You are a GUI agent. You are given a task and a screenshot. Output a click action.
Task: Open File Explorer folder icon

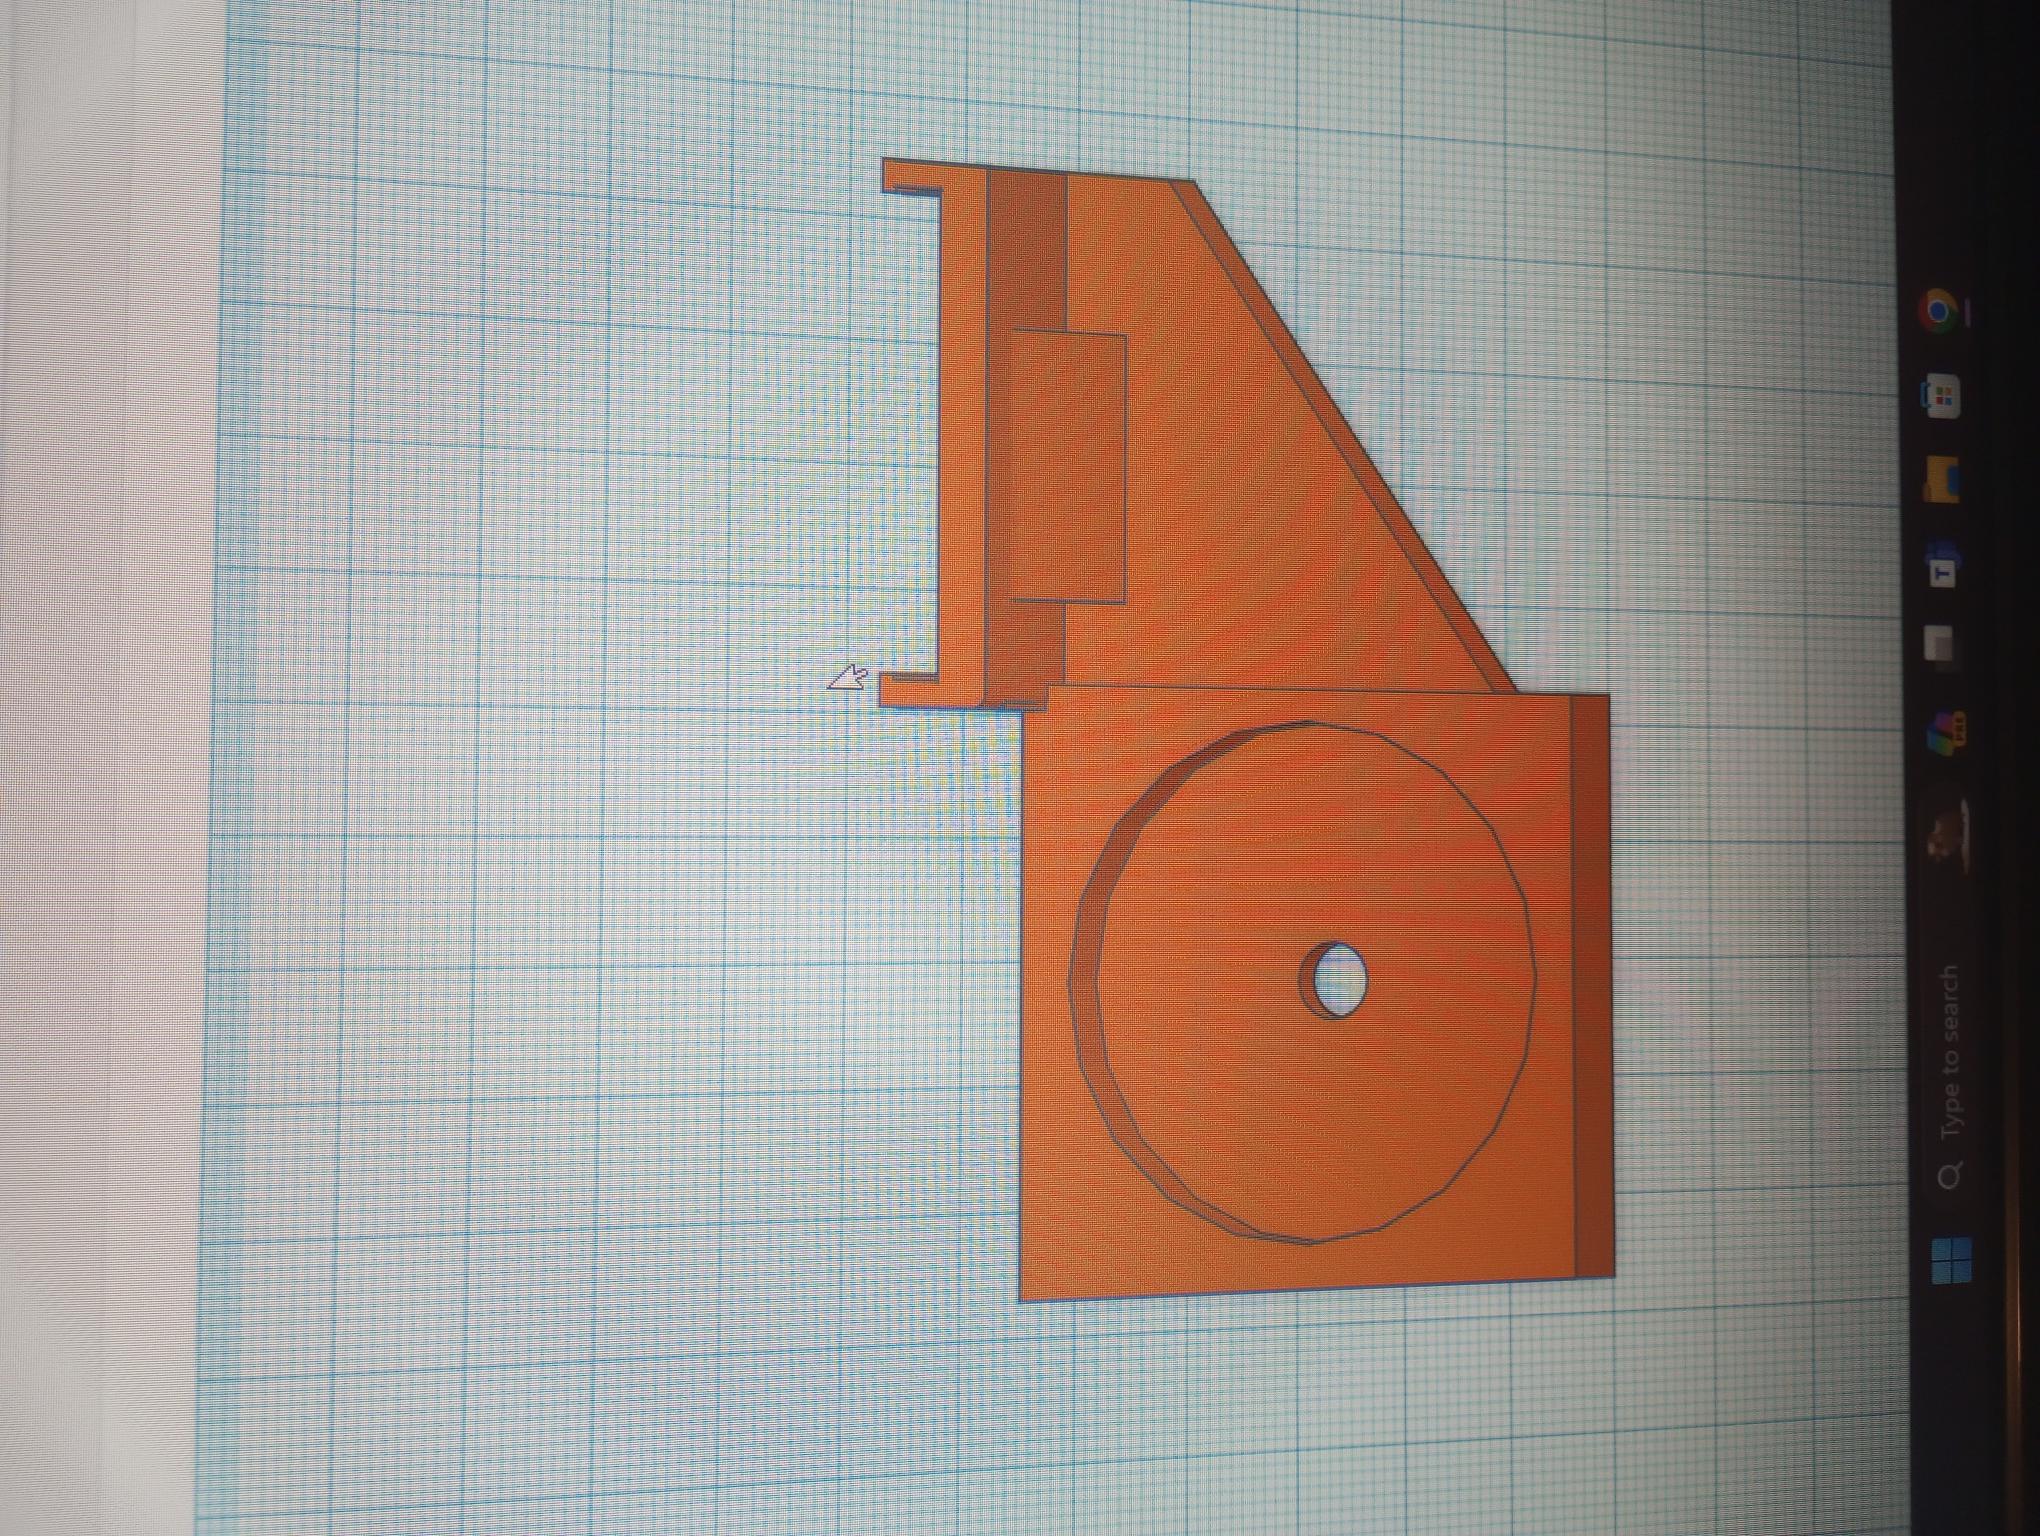1941,480
